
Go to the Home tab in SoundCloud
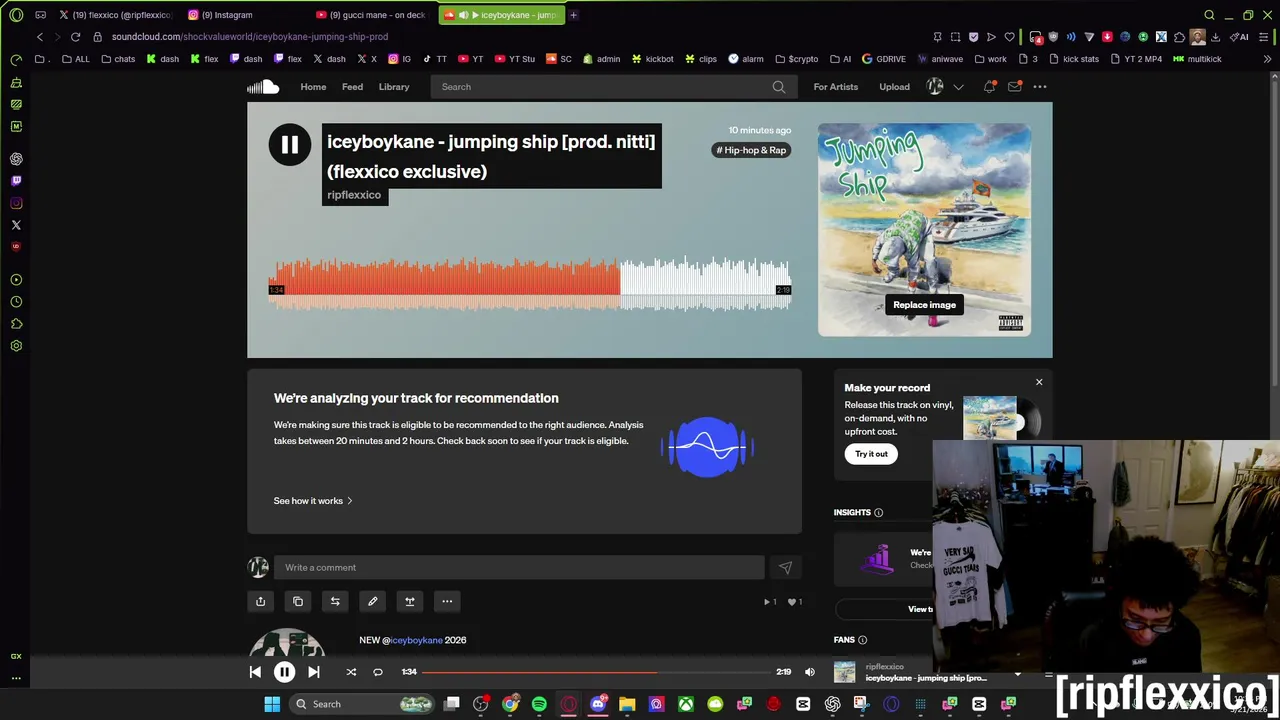coord(313,87)
